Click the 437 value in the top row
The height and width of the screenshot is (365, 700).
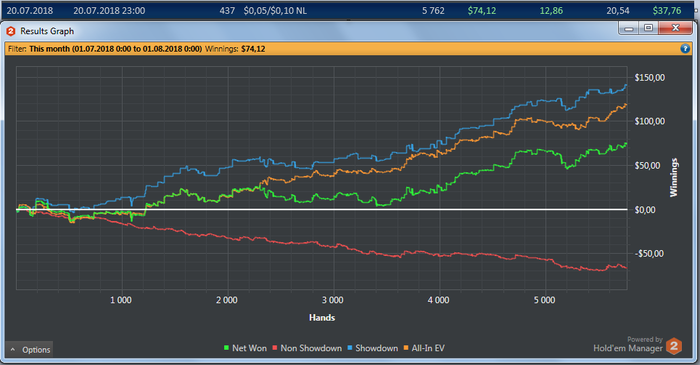pos(227,11)
